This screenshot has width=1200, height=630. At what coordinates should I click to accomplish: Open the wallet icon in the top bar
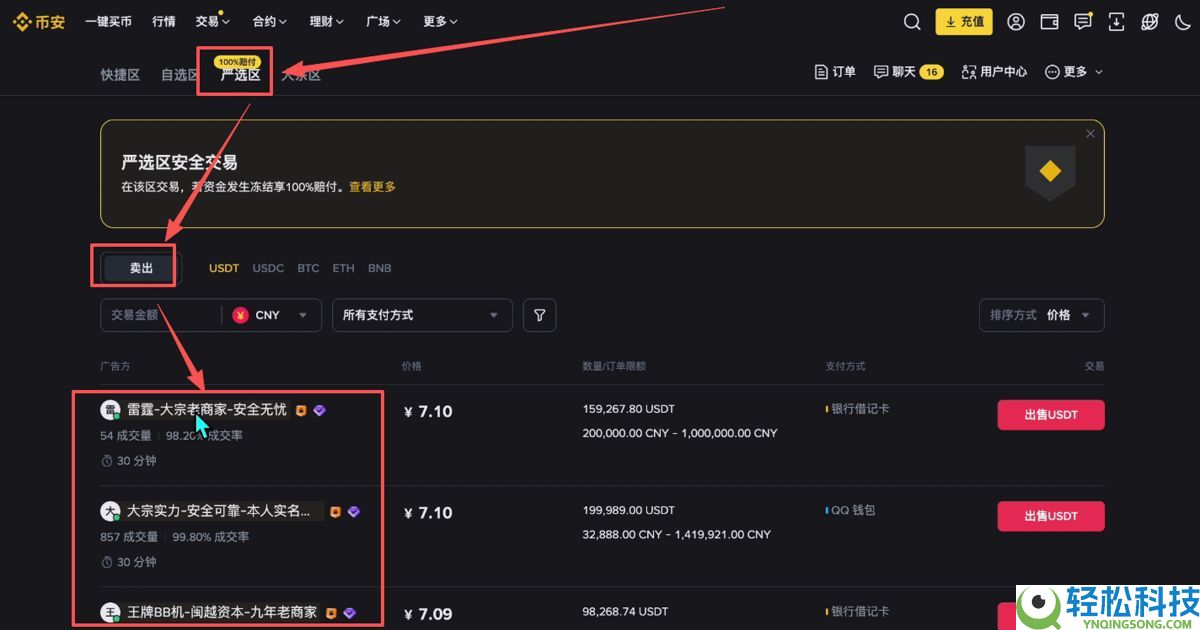click(x=1049, y=21)
